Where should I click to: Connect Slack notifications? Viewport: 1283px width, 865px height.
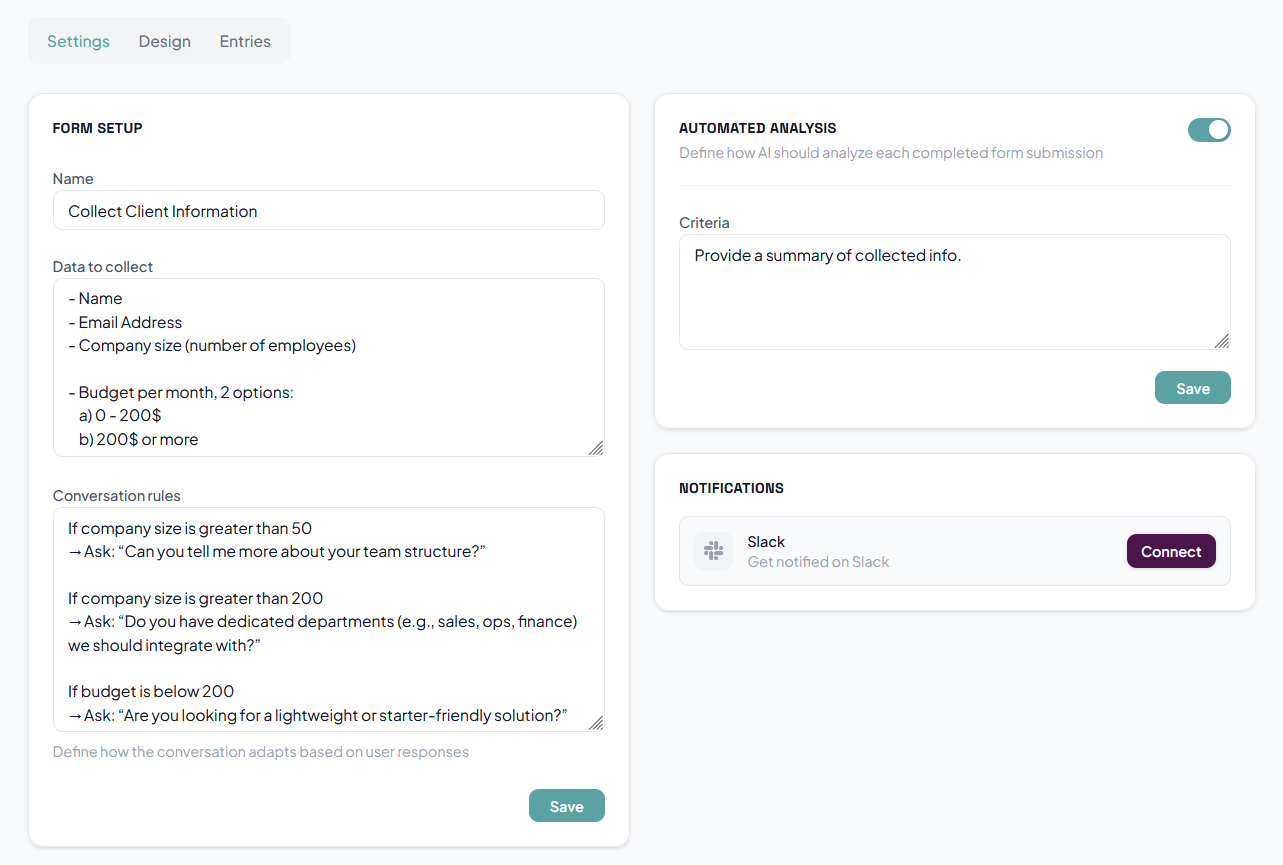point(1171,551)
